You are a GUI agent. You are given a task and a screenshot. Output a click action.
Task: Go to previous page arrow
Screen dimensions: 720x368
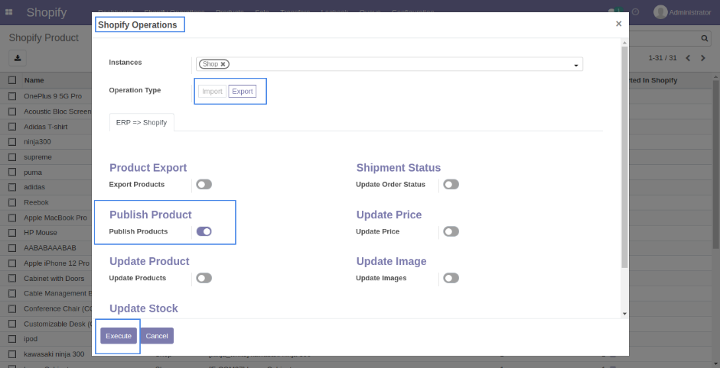click(x=688, y=58)
